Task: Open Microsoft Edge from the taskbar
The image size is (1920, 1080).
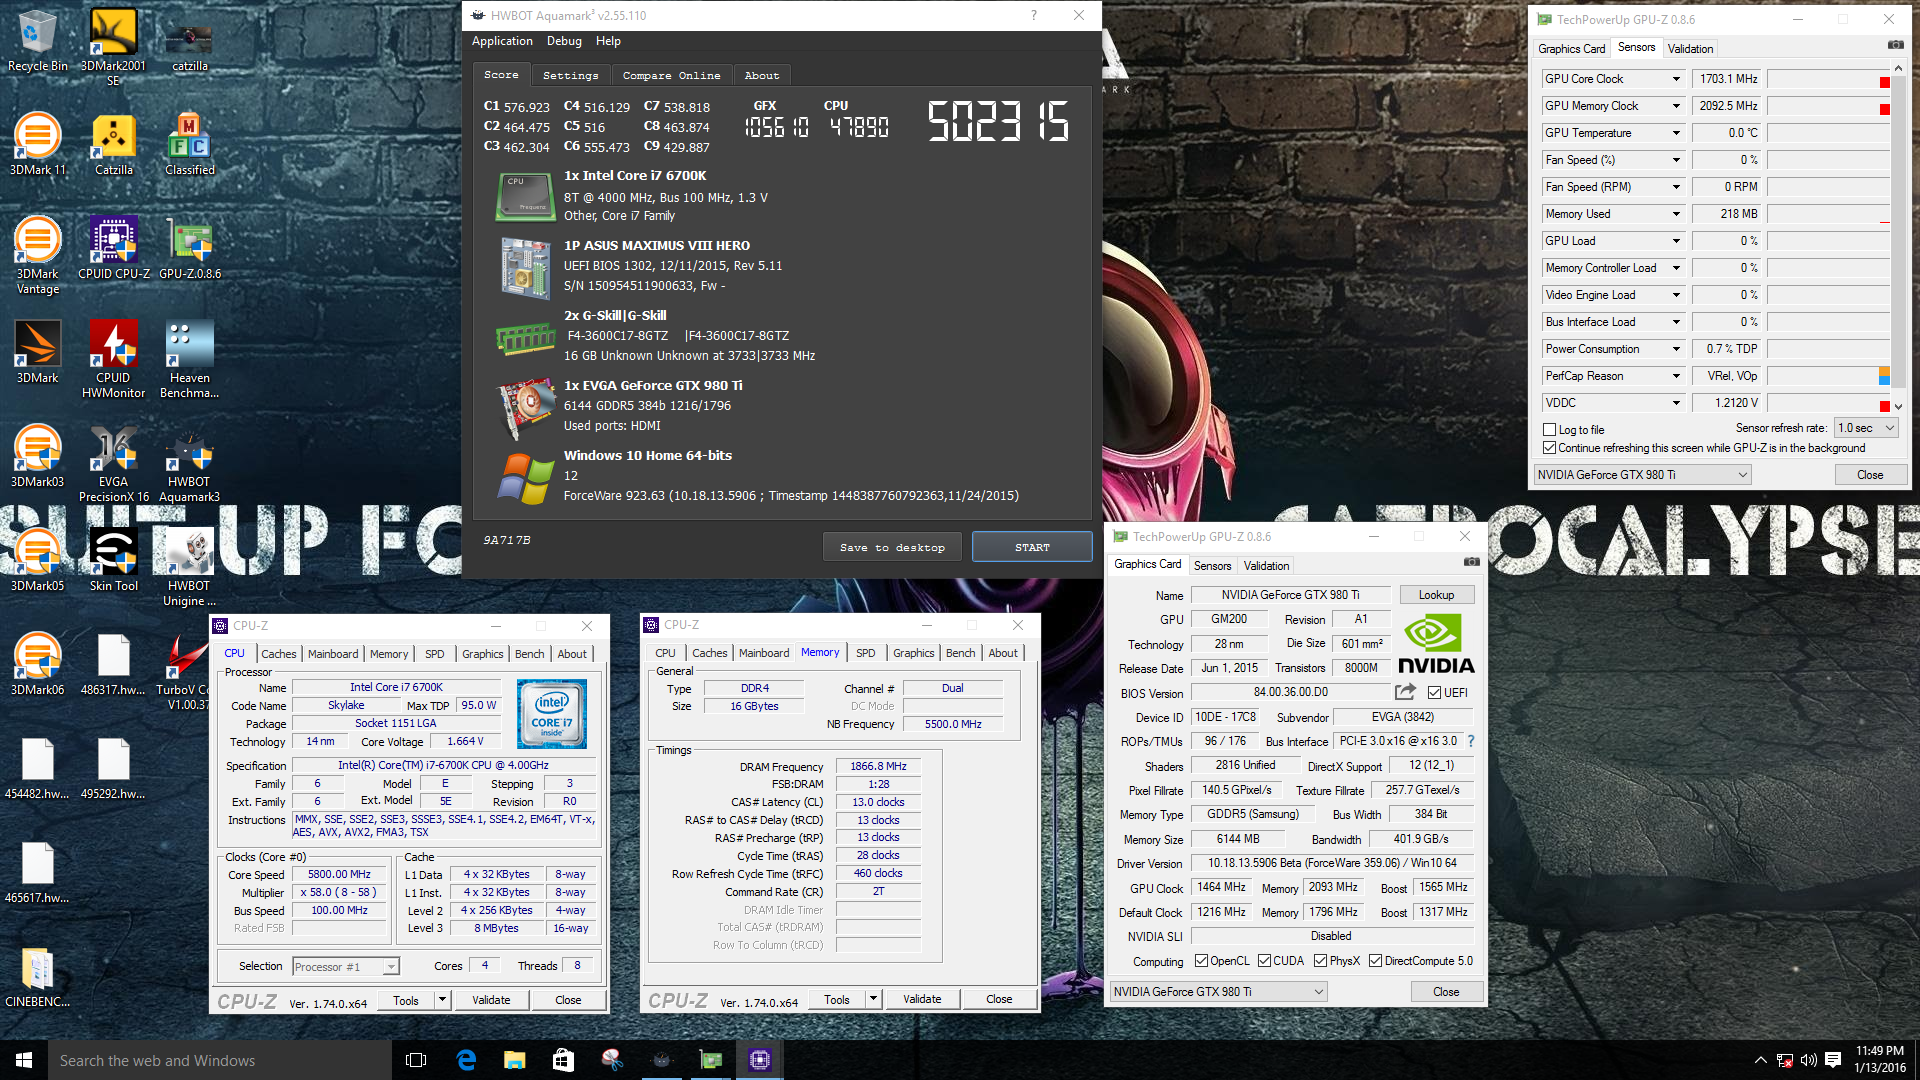Action: point(466,1060)
